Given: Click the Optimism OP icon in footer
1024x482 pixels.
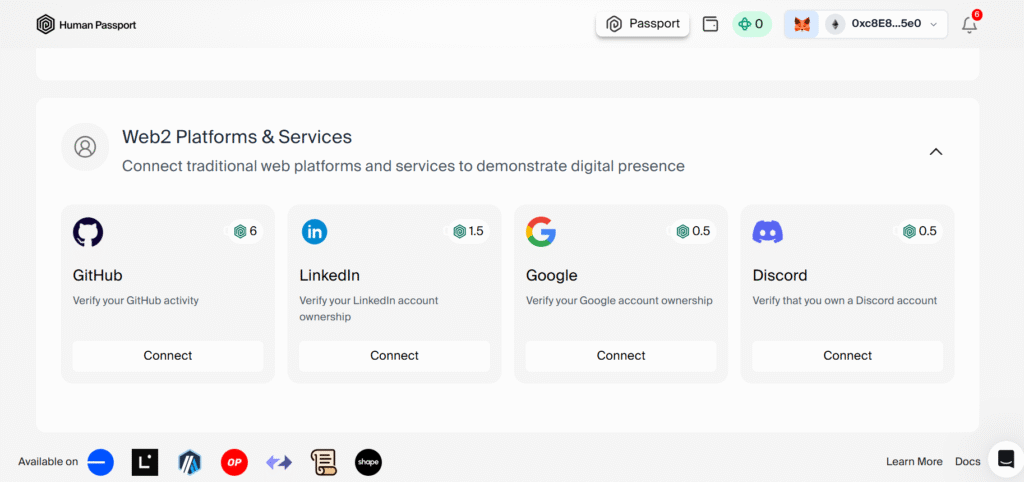Looking at the screenshot, I should 234,462.
